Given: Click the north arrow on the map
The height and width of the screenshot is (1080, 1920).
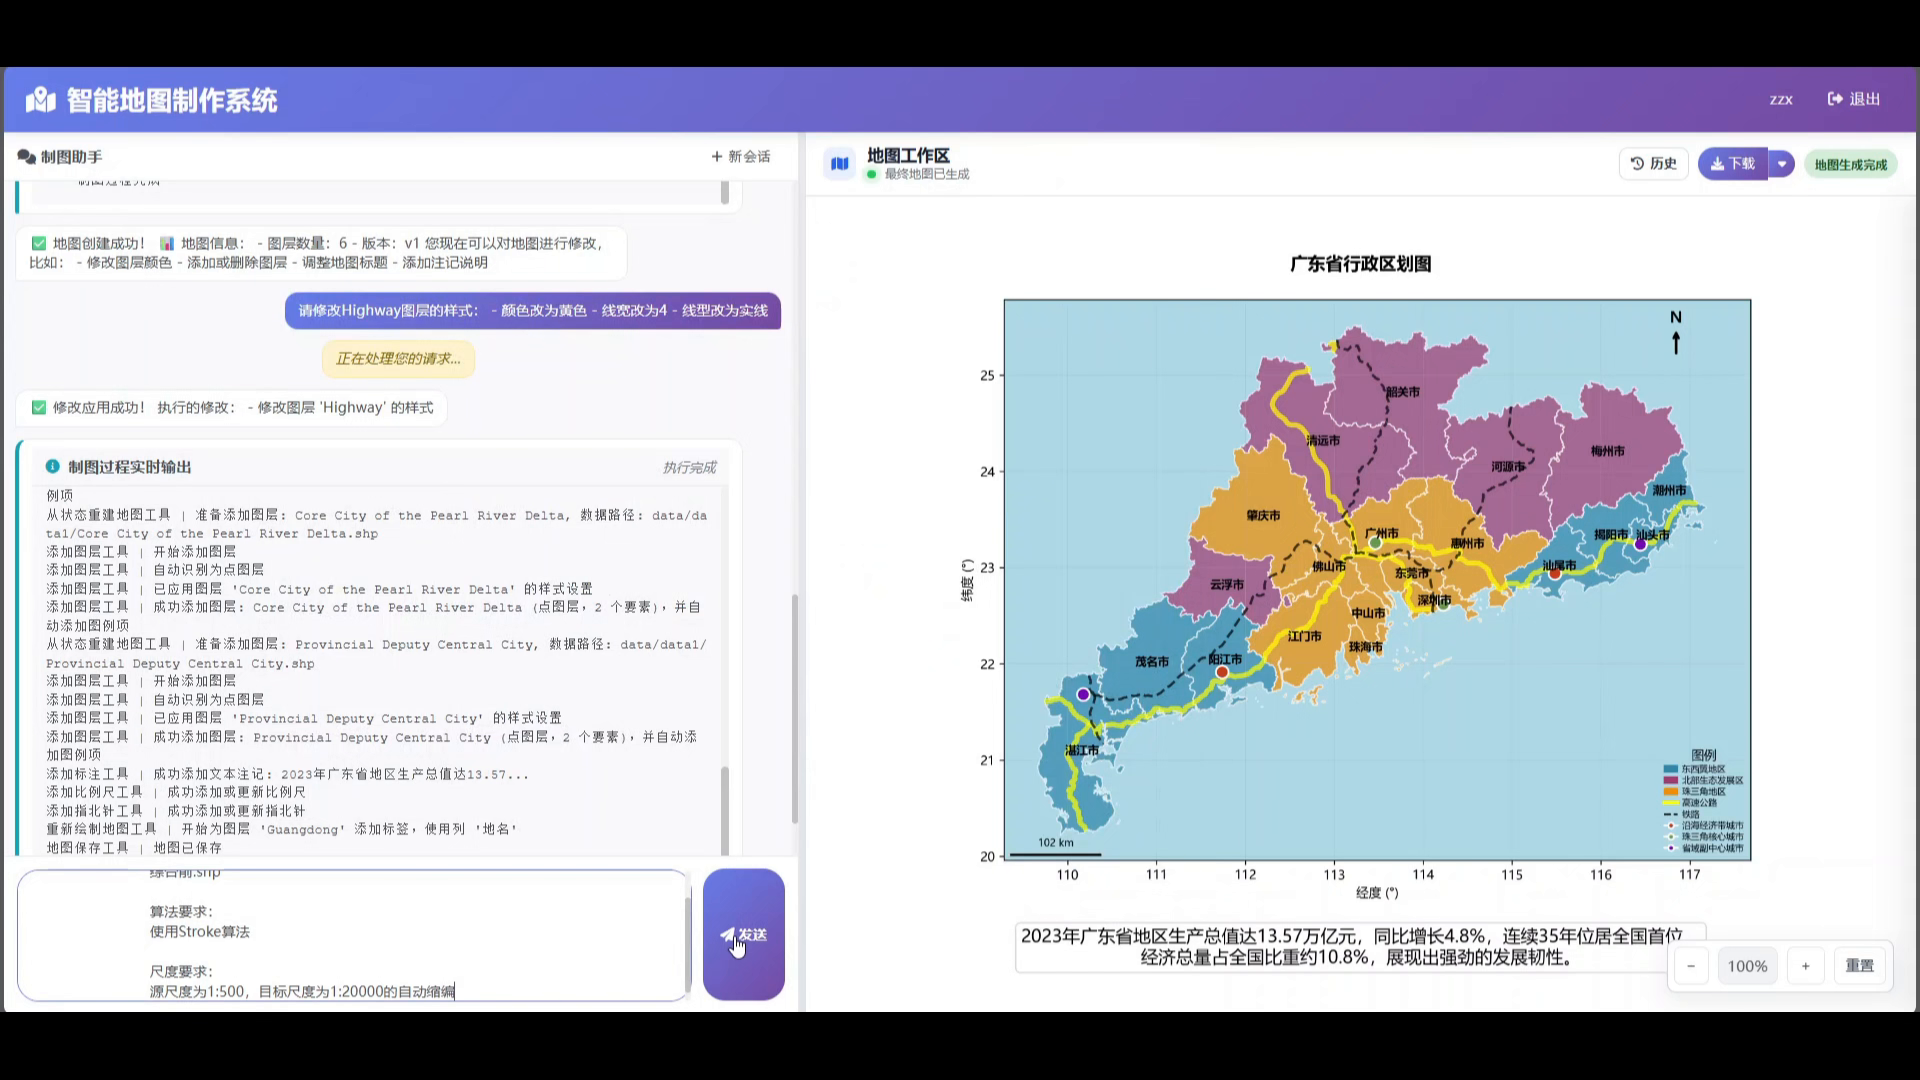Looking at the screenshot, I should click(1676, 332).
